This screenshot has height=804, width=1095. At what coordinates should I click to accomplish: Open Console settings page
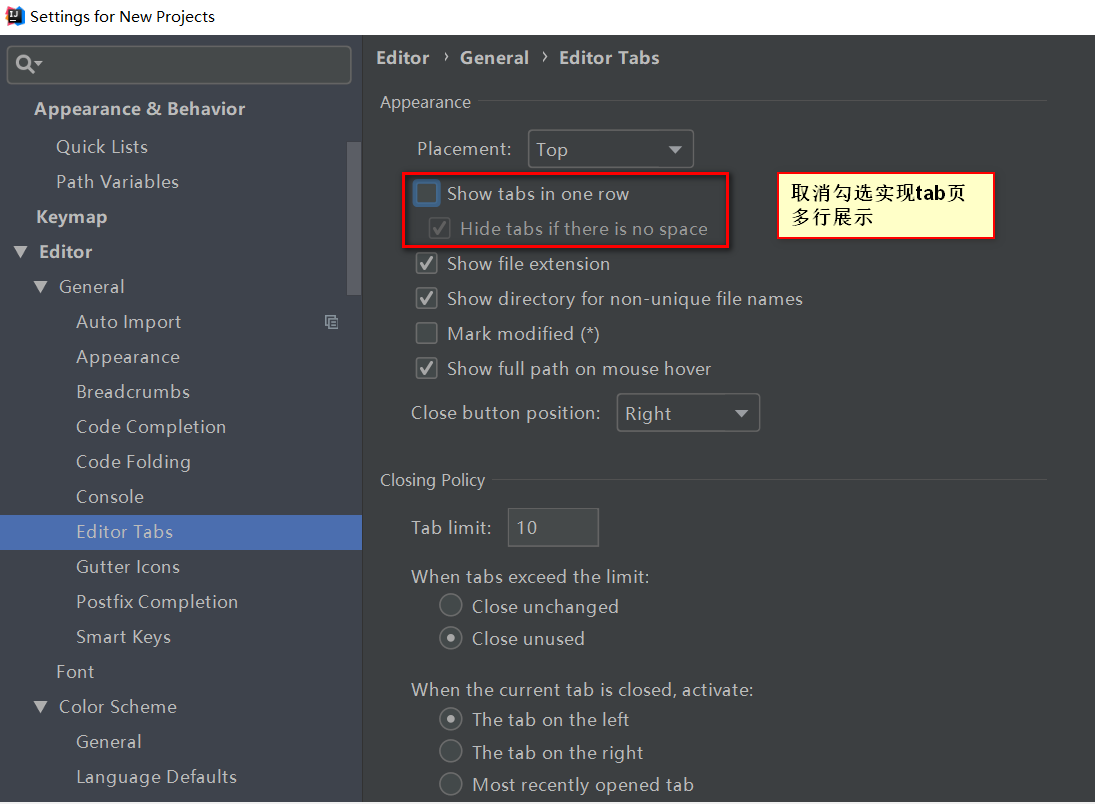click(x=110, y=497)
